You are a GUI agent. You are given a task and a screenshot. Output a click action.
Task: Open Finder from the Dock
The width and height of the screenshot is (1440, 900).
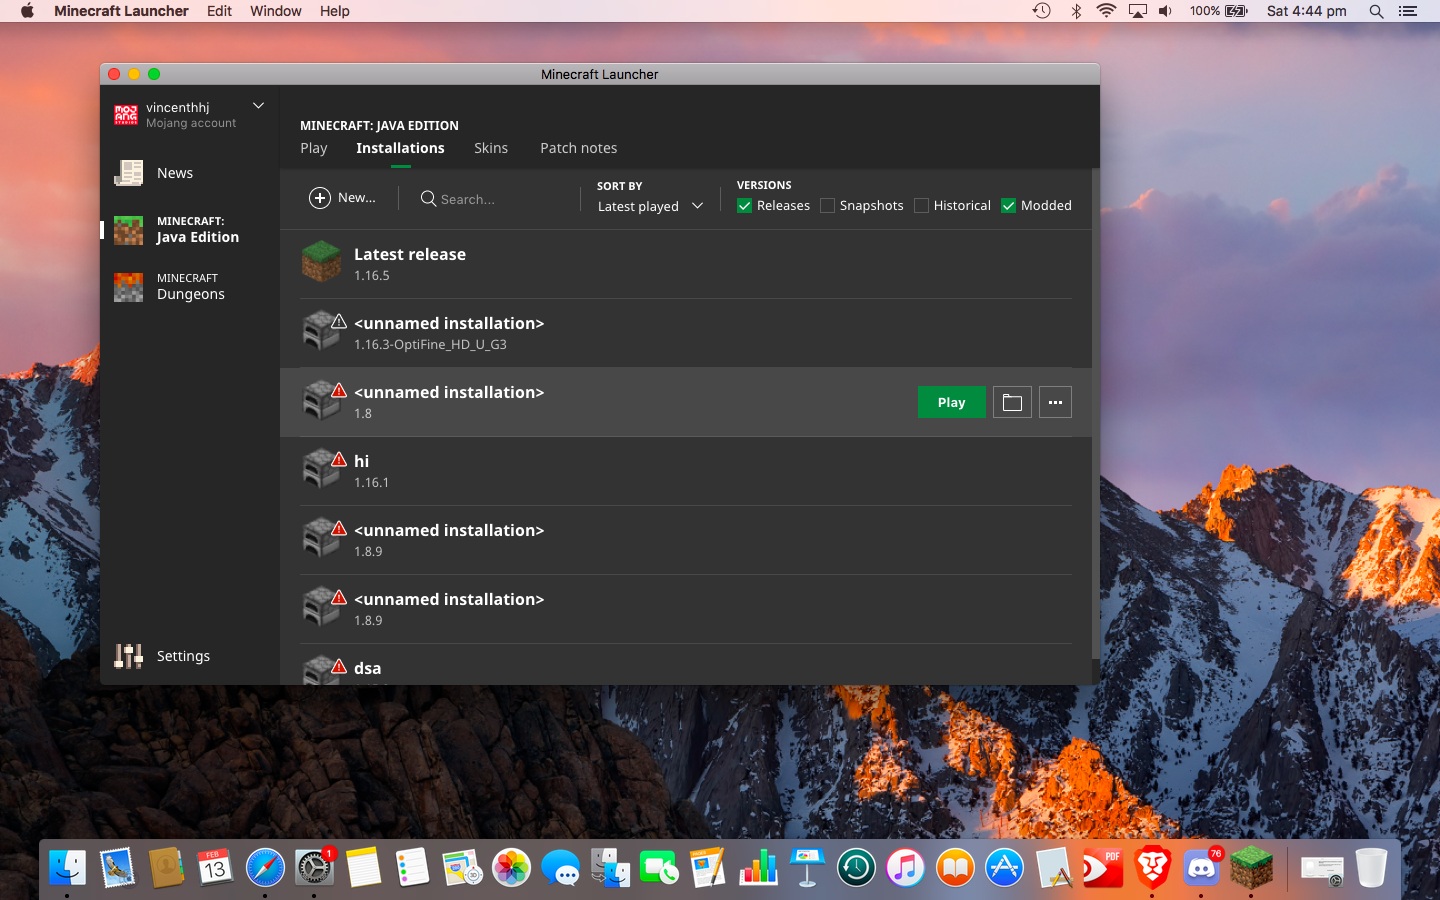(68, 867)
